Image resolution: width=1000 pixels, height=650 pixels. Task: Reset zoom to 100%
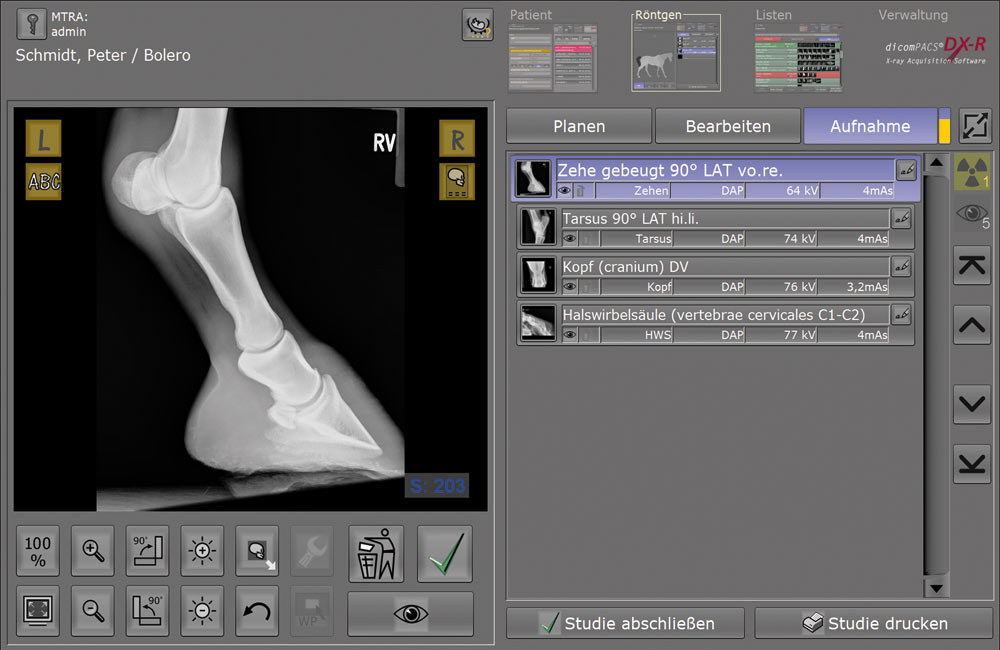(x=38, y=551)
